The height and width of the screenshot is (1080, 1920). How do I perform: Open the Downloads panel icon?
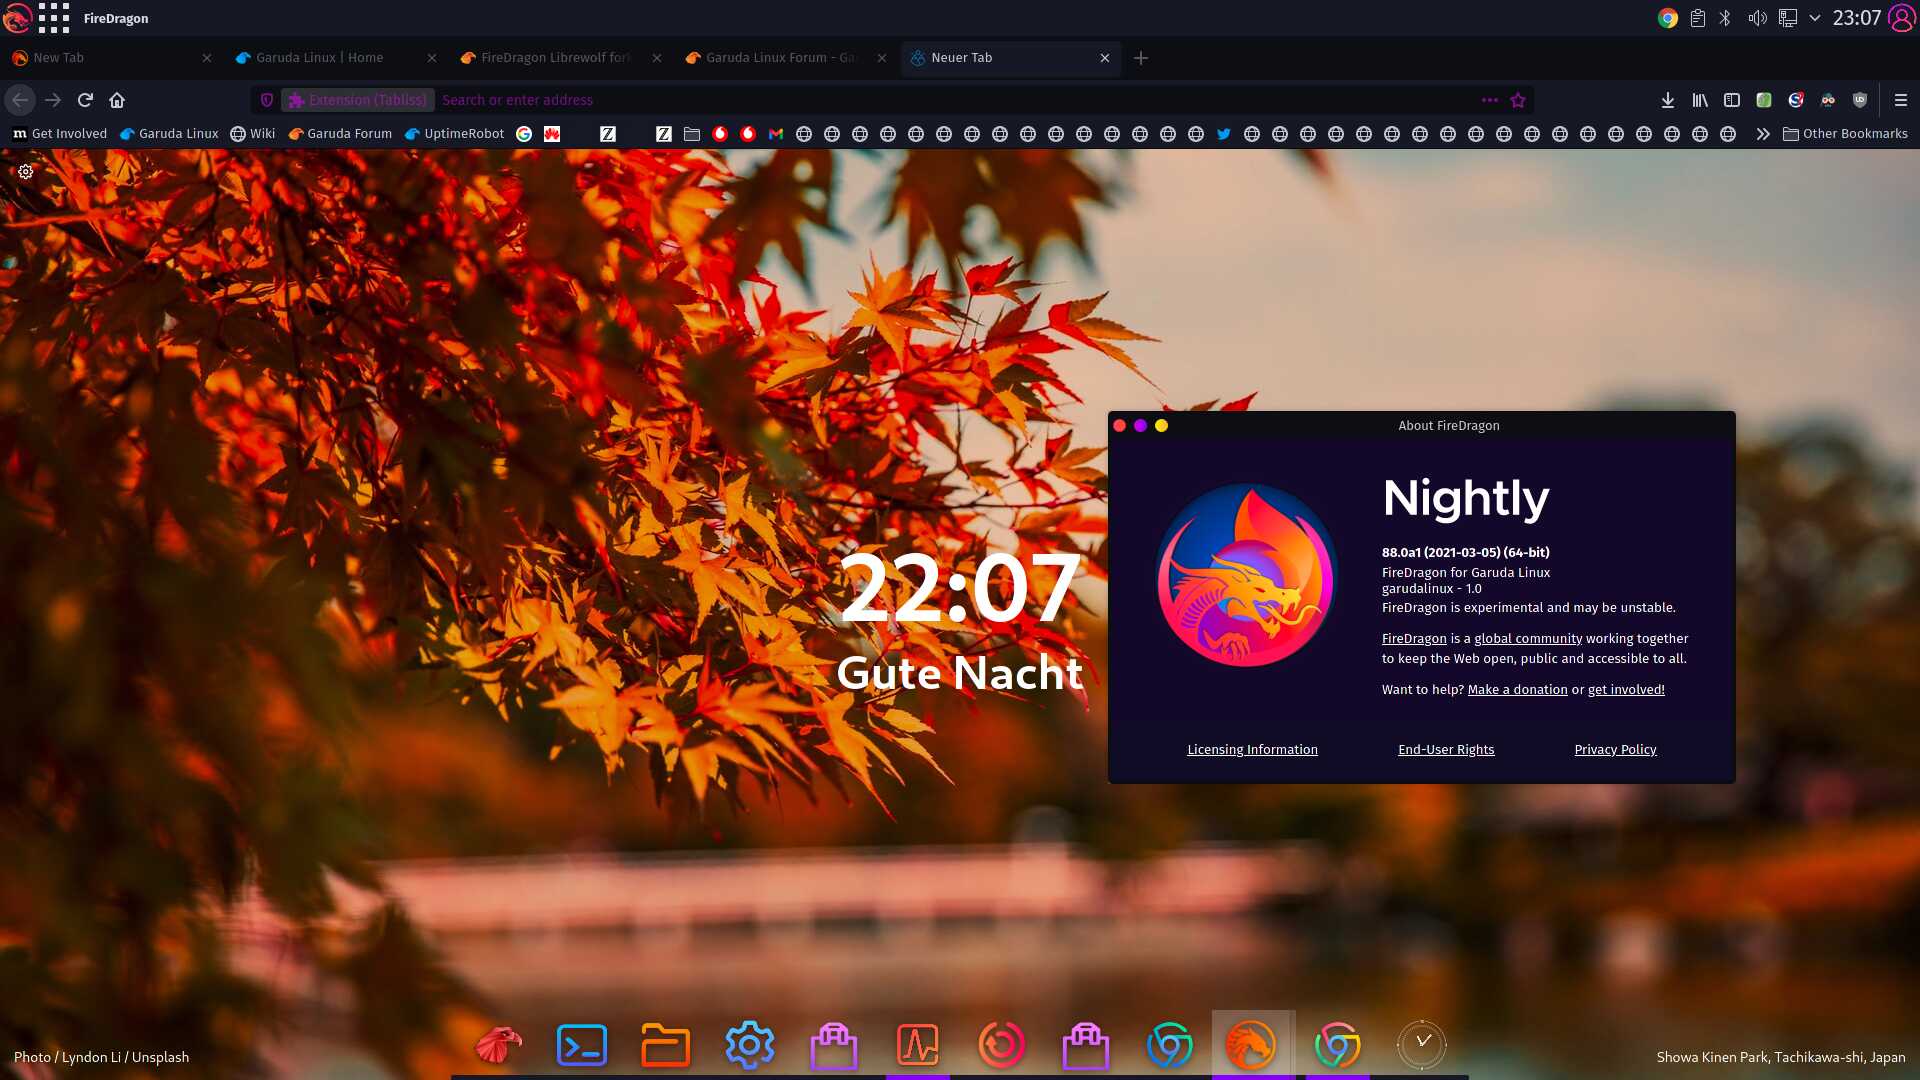tap(1667, 100)
